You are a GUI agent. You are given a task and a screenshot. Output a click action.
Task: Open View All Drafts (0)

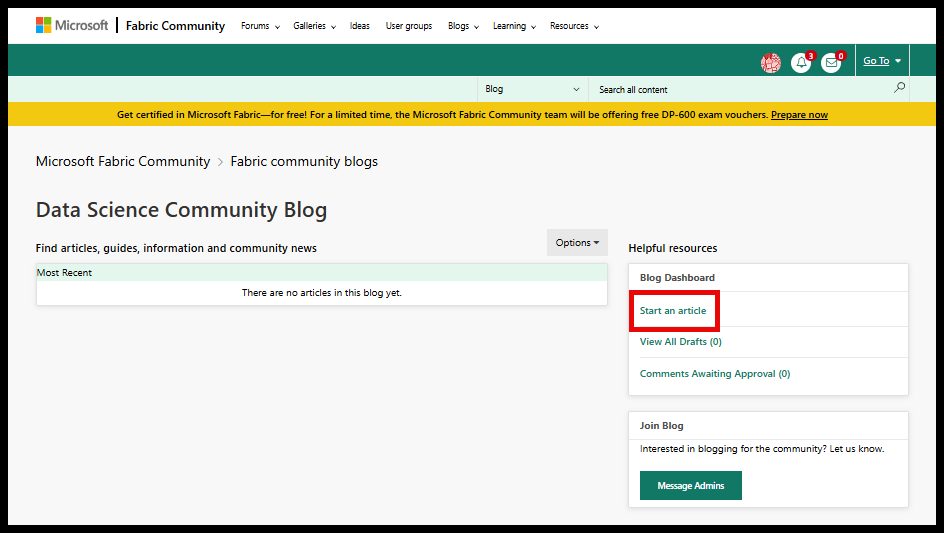pos(680,341)
